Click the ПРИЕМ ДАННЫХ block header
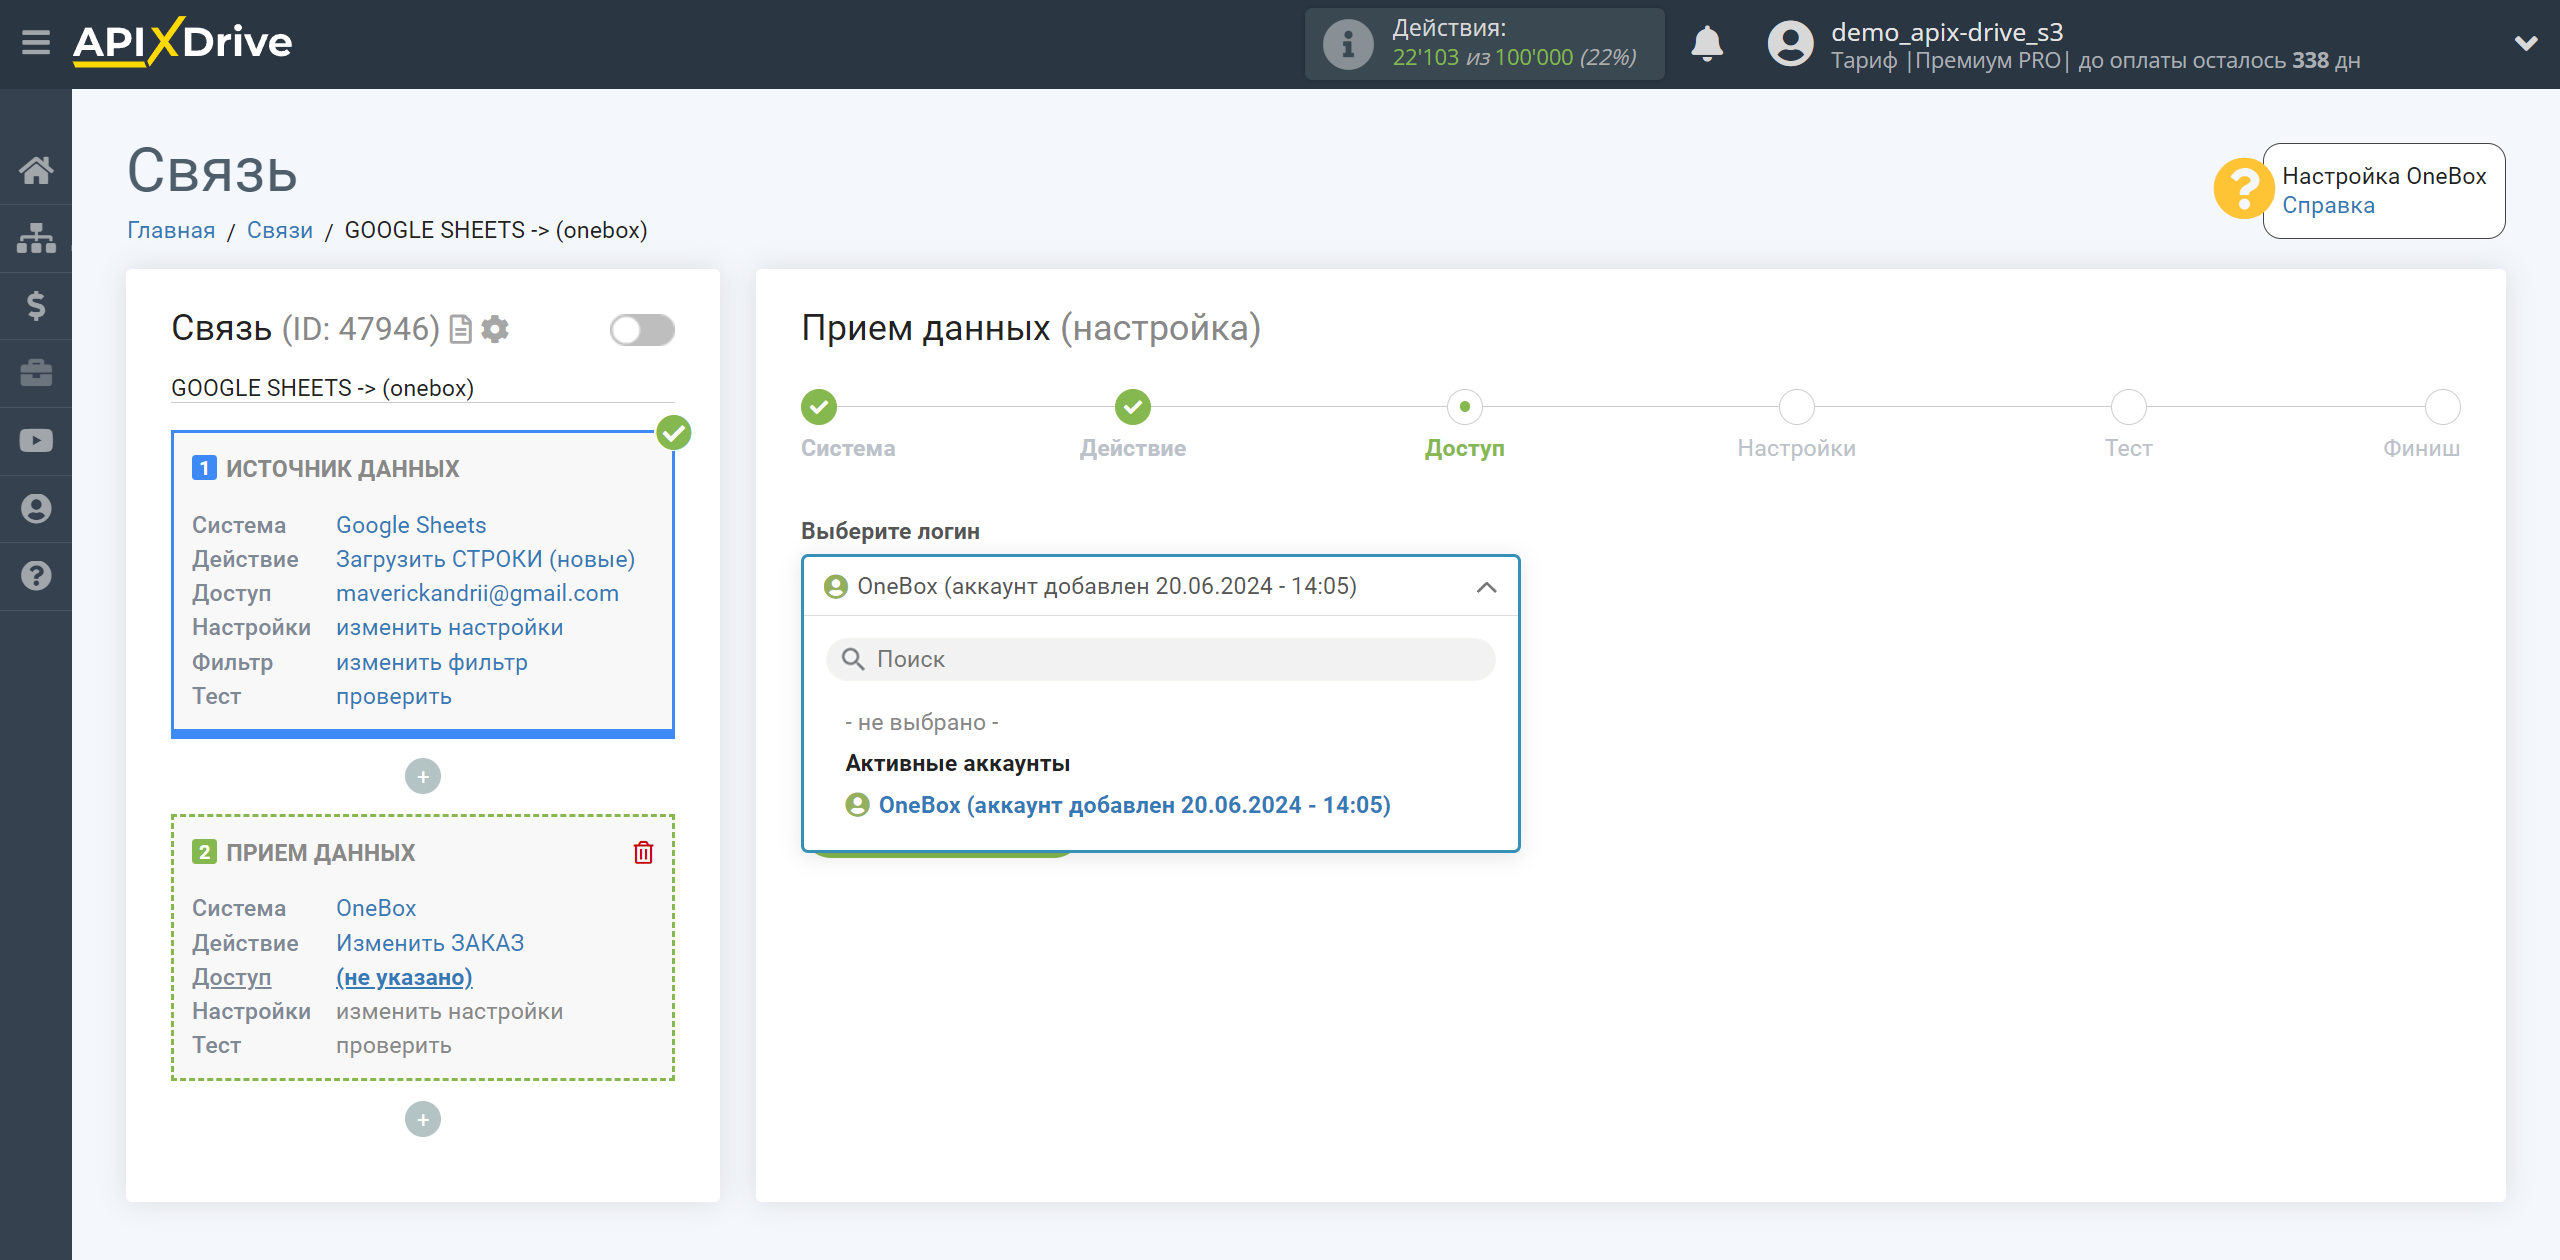Image resolution: width=2560 pixels, height=1260 pixels. coord(320,853)
